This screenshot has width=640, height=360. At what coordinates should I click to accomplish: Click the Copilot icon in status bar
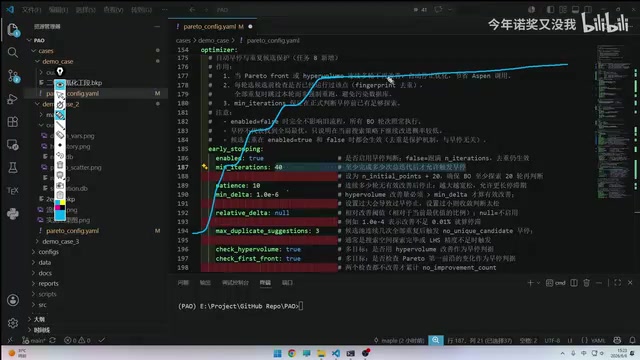pyautogui.click(x=617, y=340)
